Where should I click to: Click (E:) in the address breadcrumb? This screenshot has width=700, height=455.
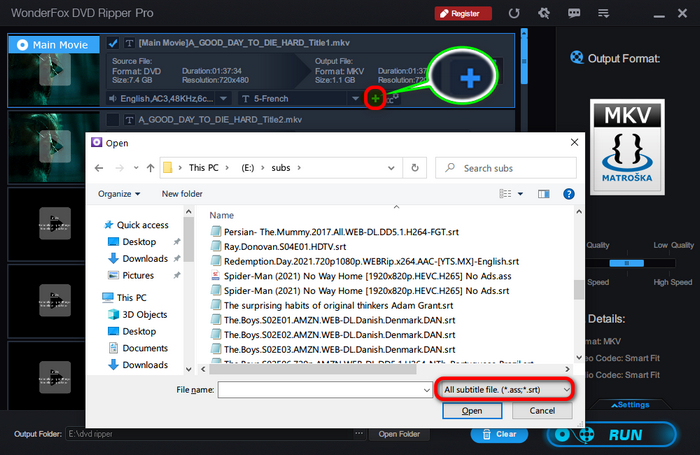(x=248, y=168)
